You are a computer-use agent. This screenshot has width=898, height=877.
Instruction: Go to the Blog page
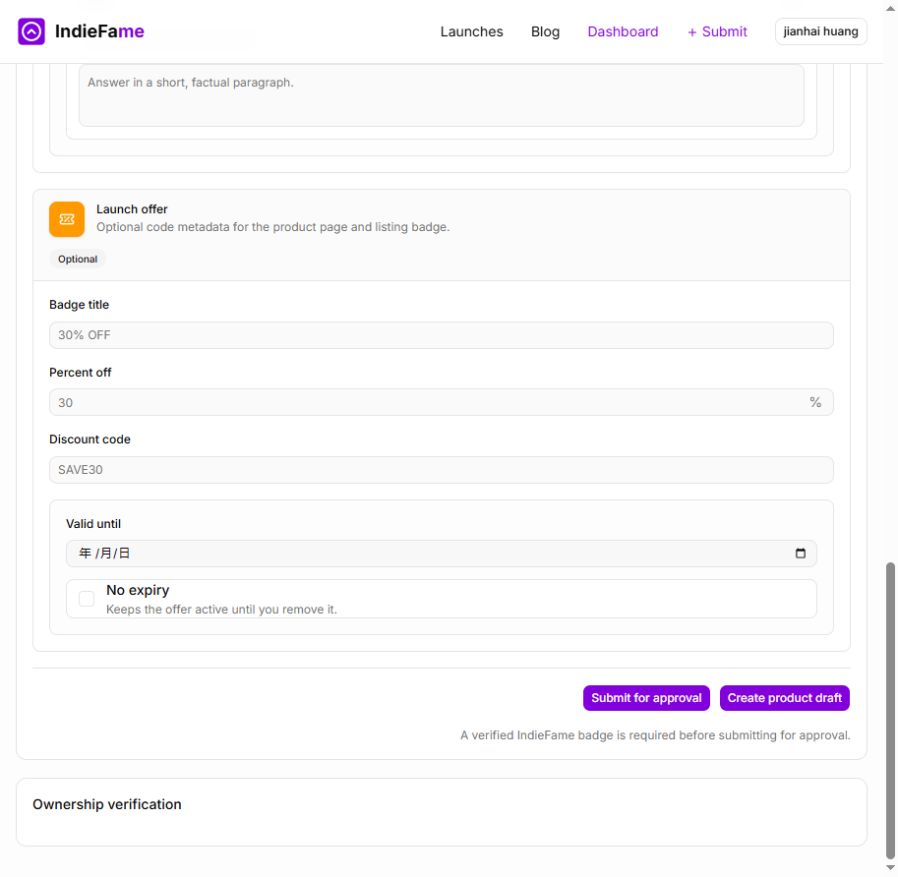(545, 32)
